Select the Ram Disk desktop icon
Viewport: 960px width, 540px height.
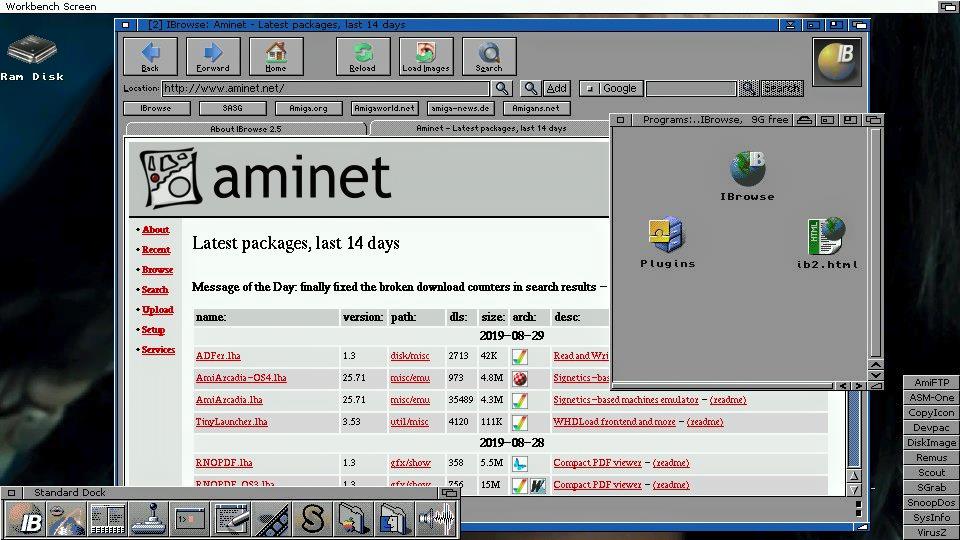pos(32,58)
